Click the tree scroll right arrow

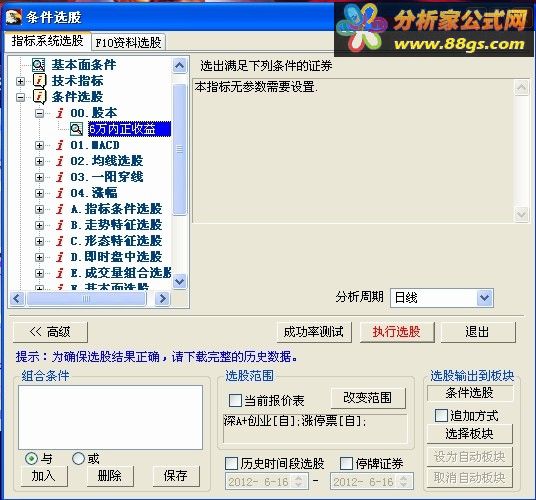click(x=162, y=299)
